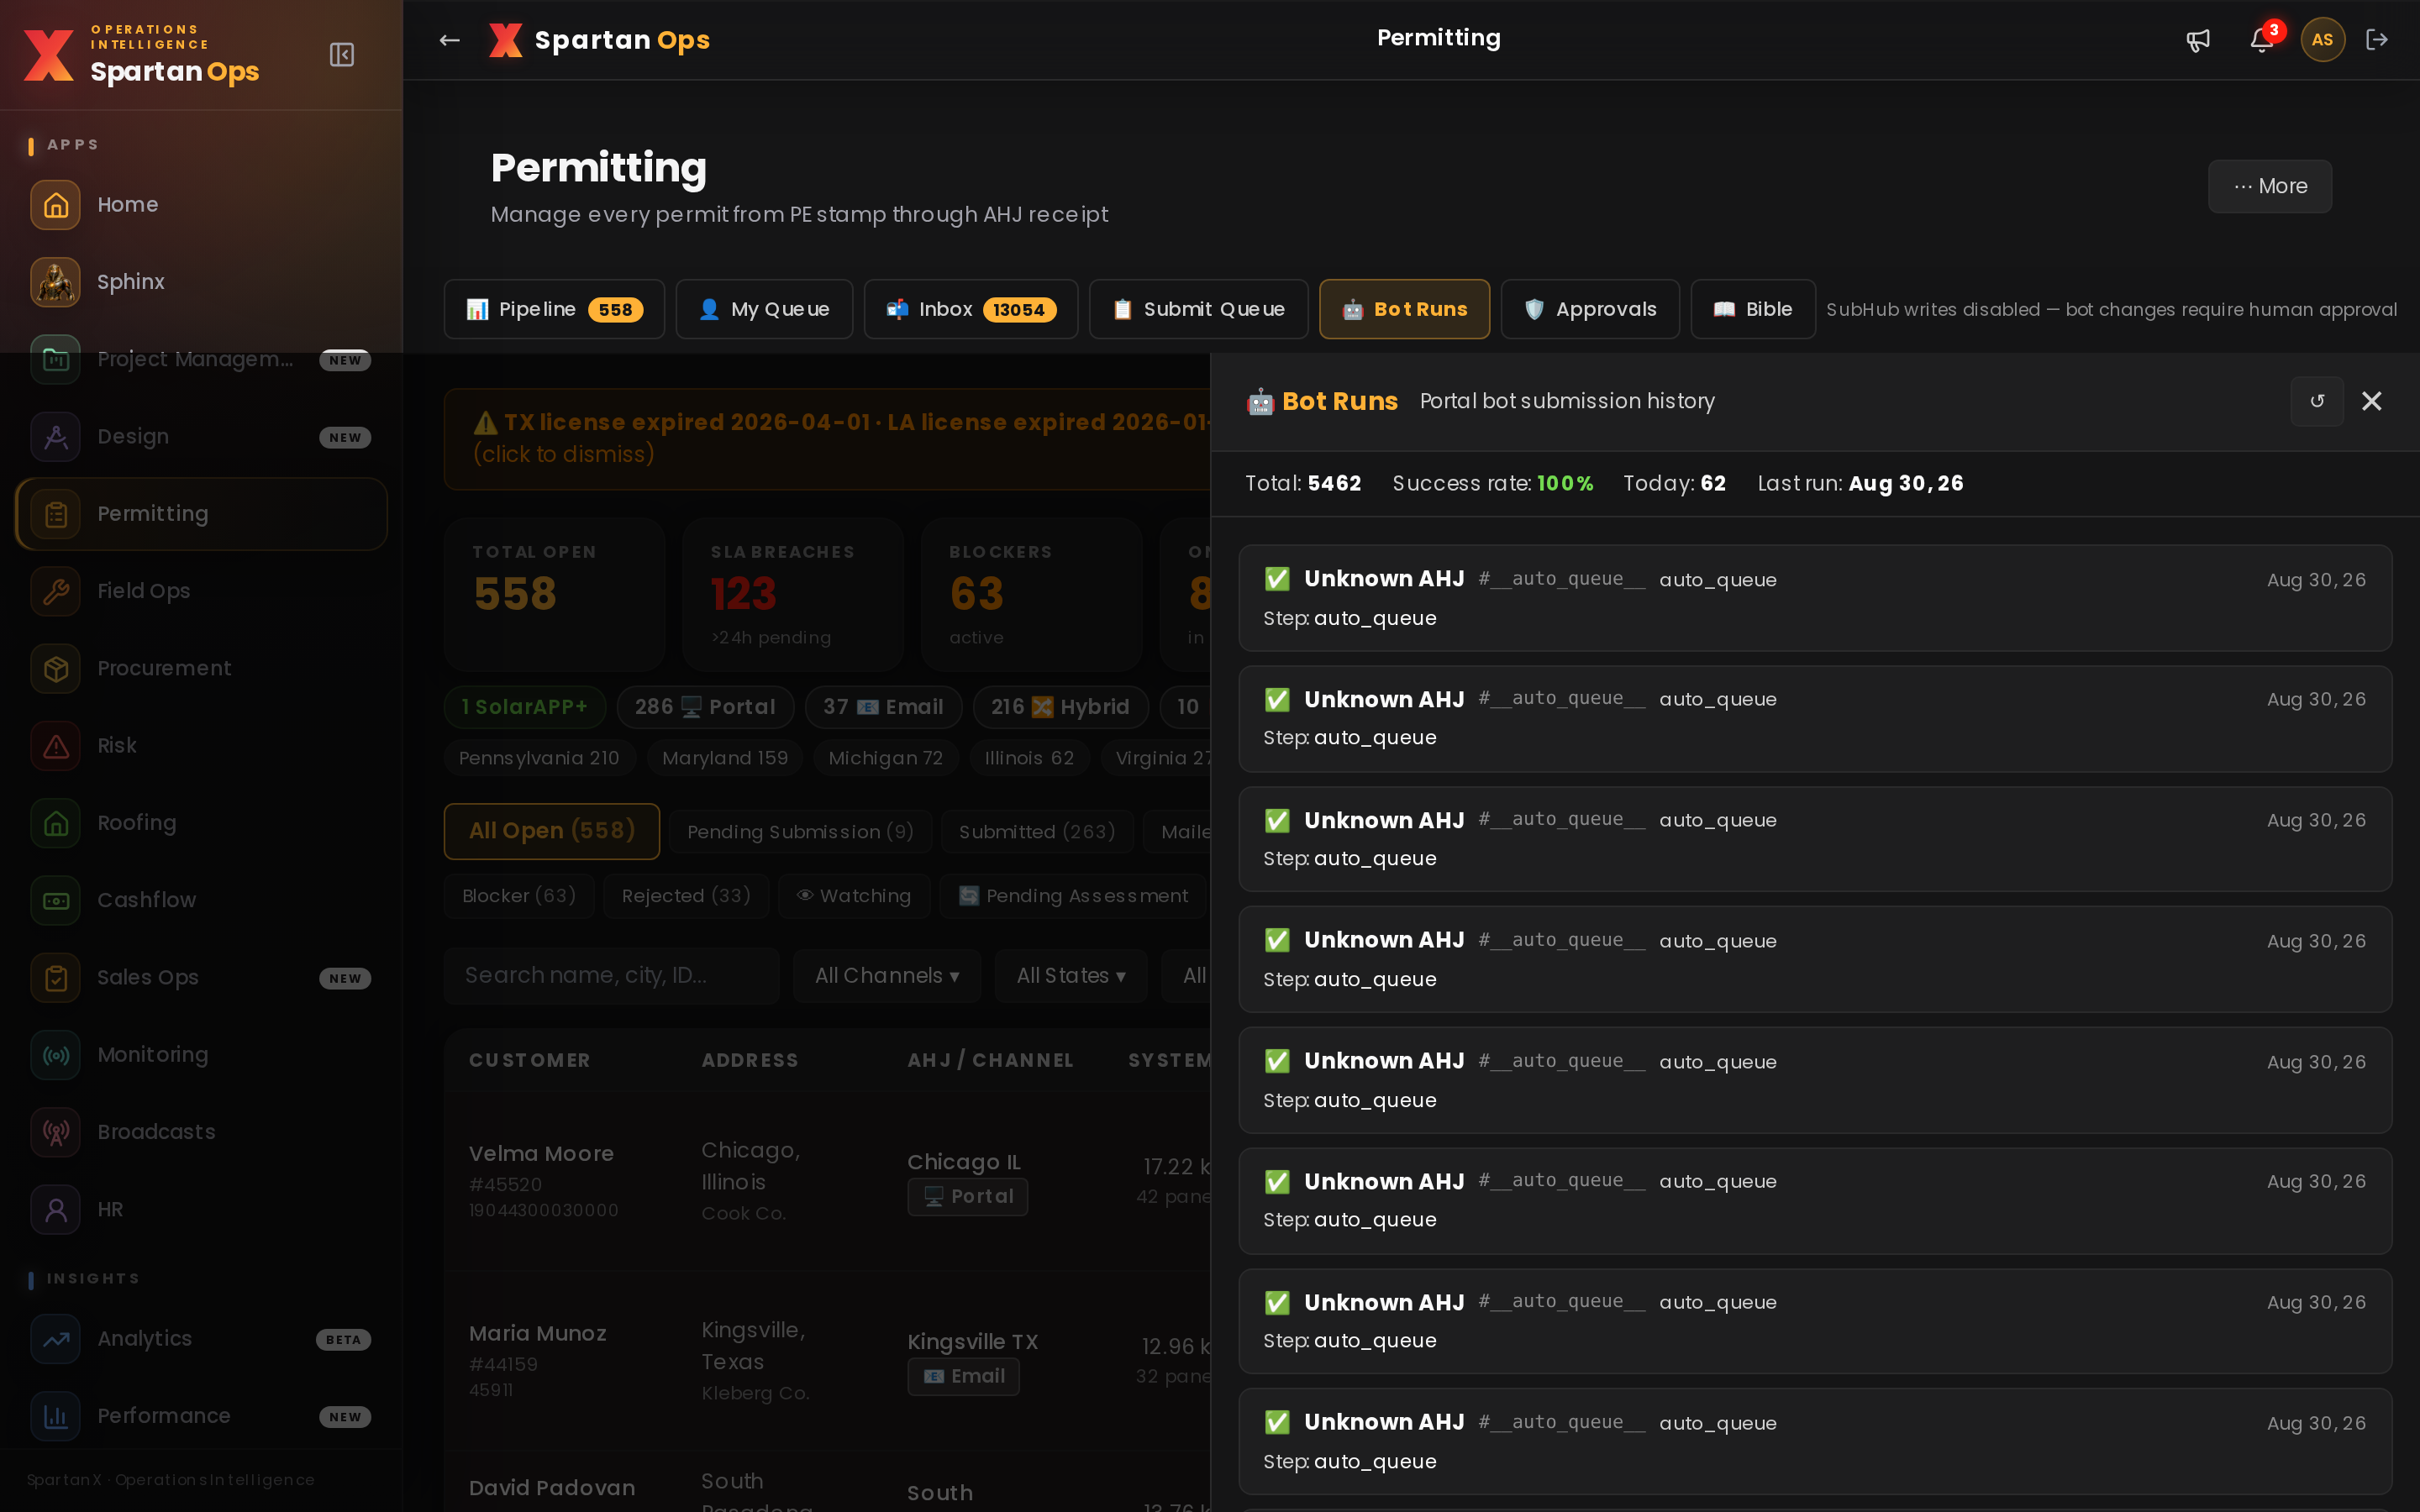
Task: Open the Monitoring signal icon
Action: 55,1055
